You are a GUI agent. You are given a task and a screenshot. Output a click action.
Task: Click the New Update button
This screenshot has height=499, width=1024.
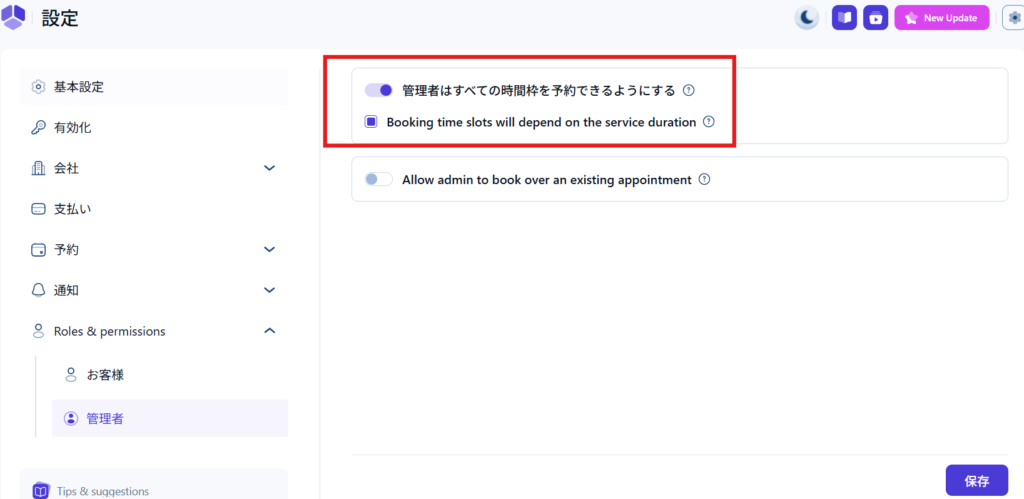pos(942,18)
